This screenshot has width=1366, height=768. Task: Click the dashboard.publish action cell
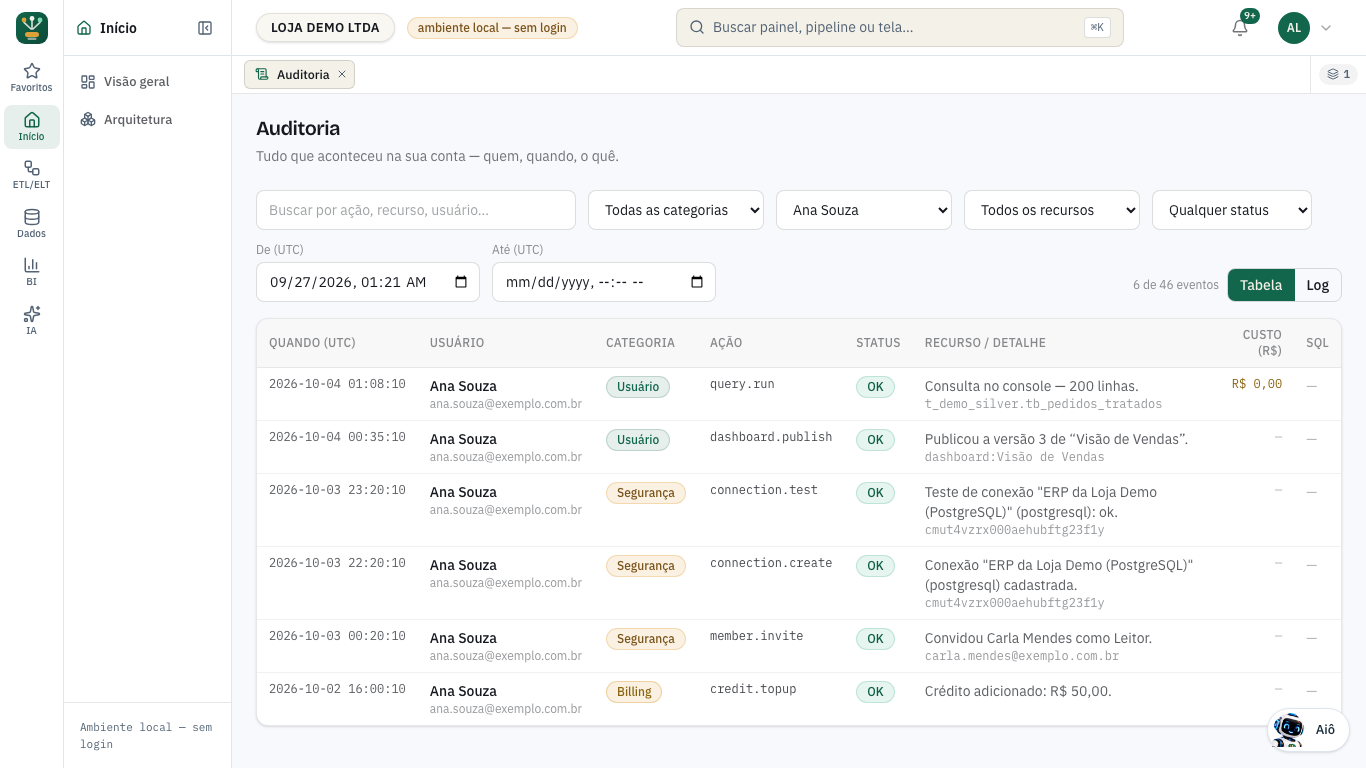[x=771, y=437]
